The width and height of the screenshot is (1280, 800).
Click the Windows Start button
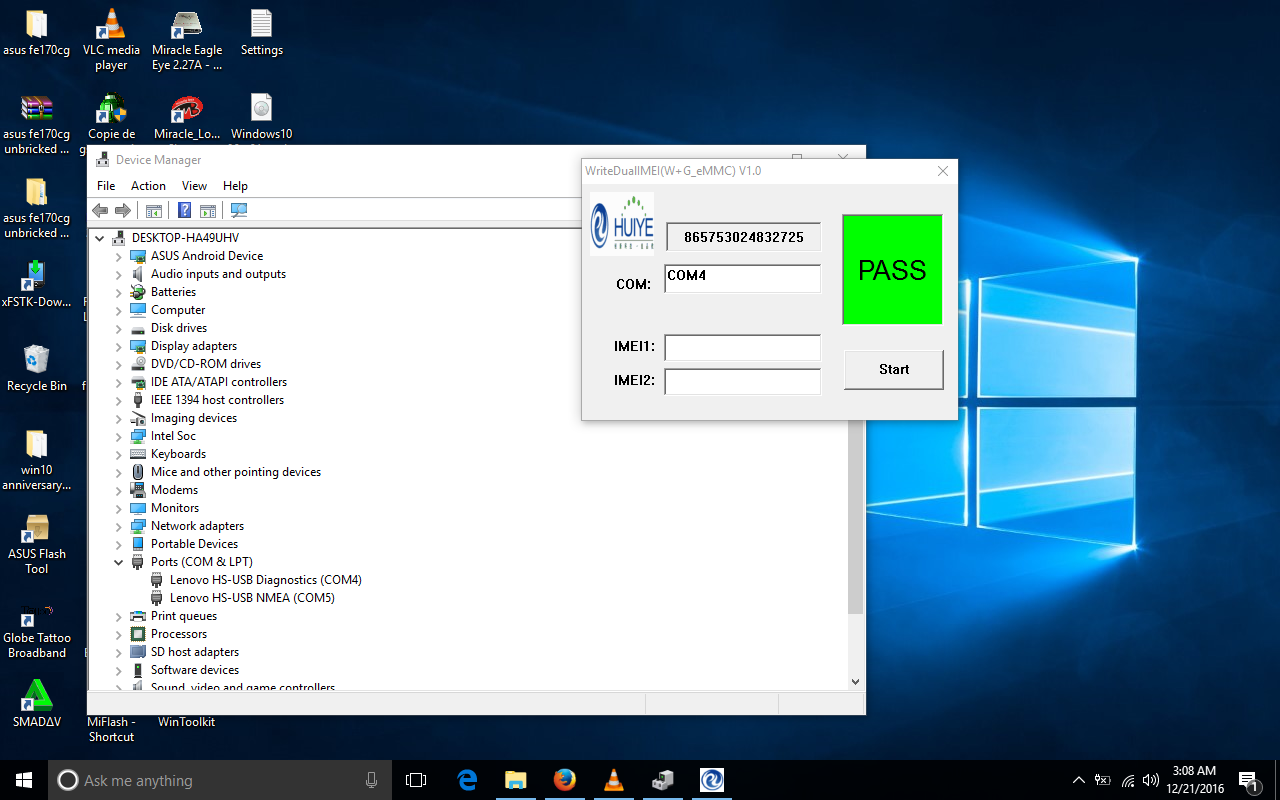click(x=24, y=780)
